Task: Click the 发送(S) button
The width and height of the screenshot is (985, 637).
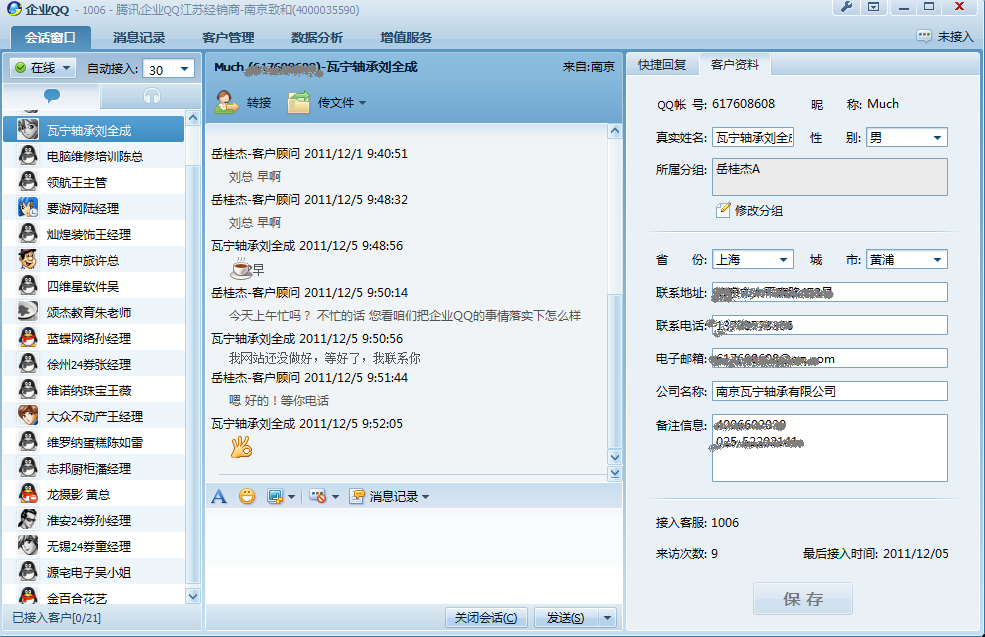Action: (566, 618)
